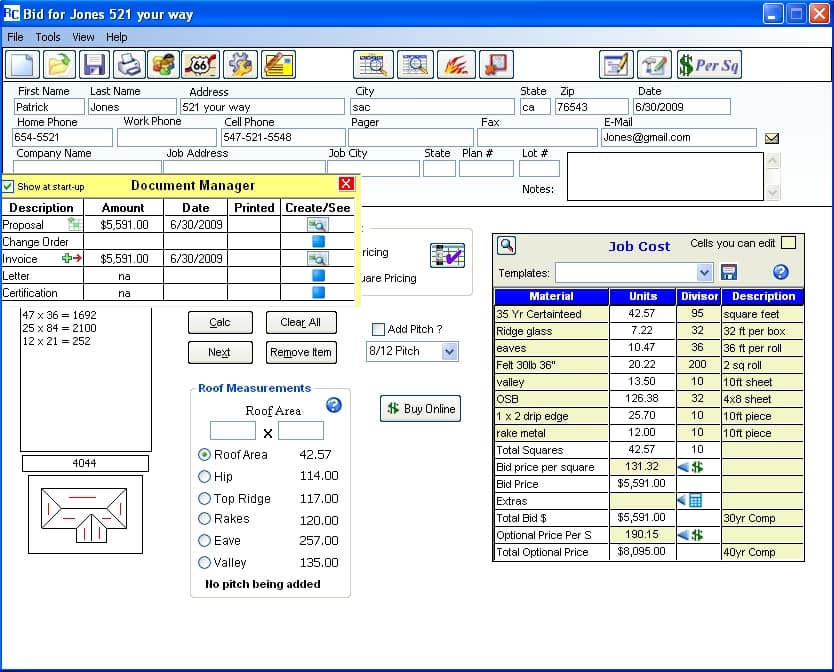The image size is (834, 672).
Task: Enable the Add Pitch checkbox
Action: (x=377, y=330)
